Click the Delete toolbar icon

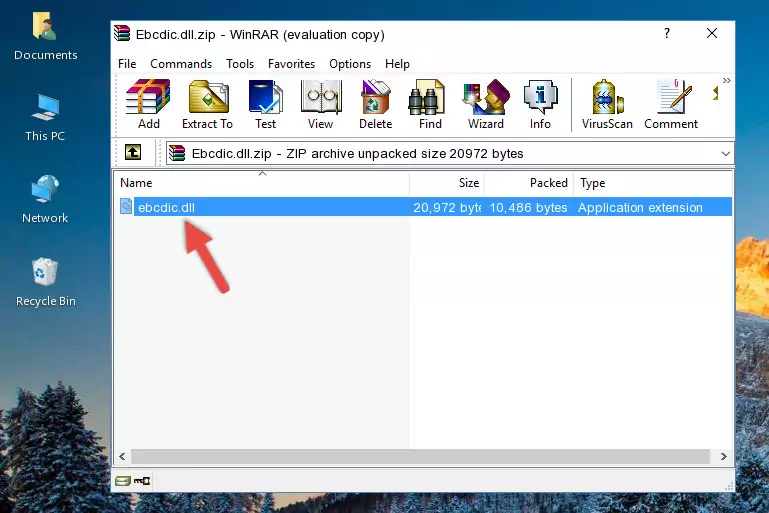(x=376, y=104)
